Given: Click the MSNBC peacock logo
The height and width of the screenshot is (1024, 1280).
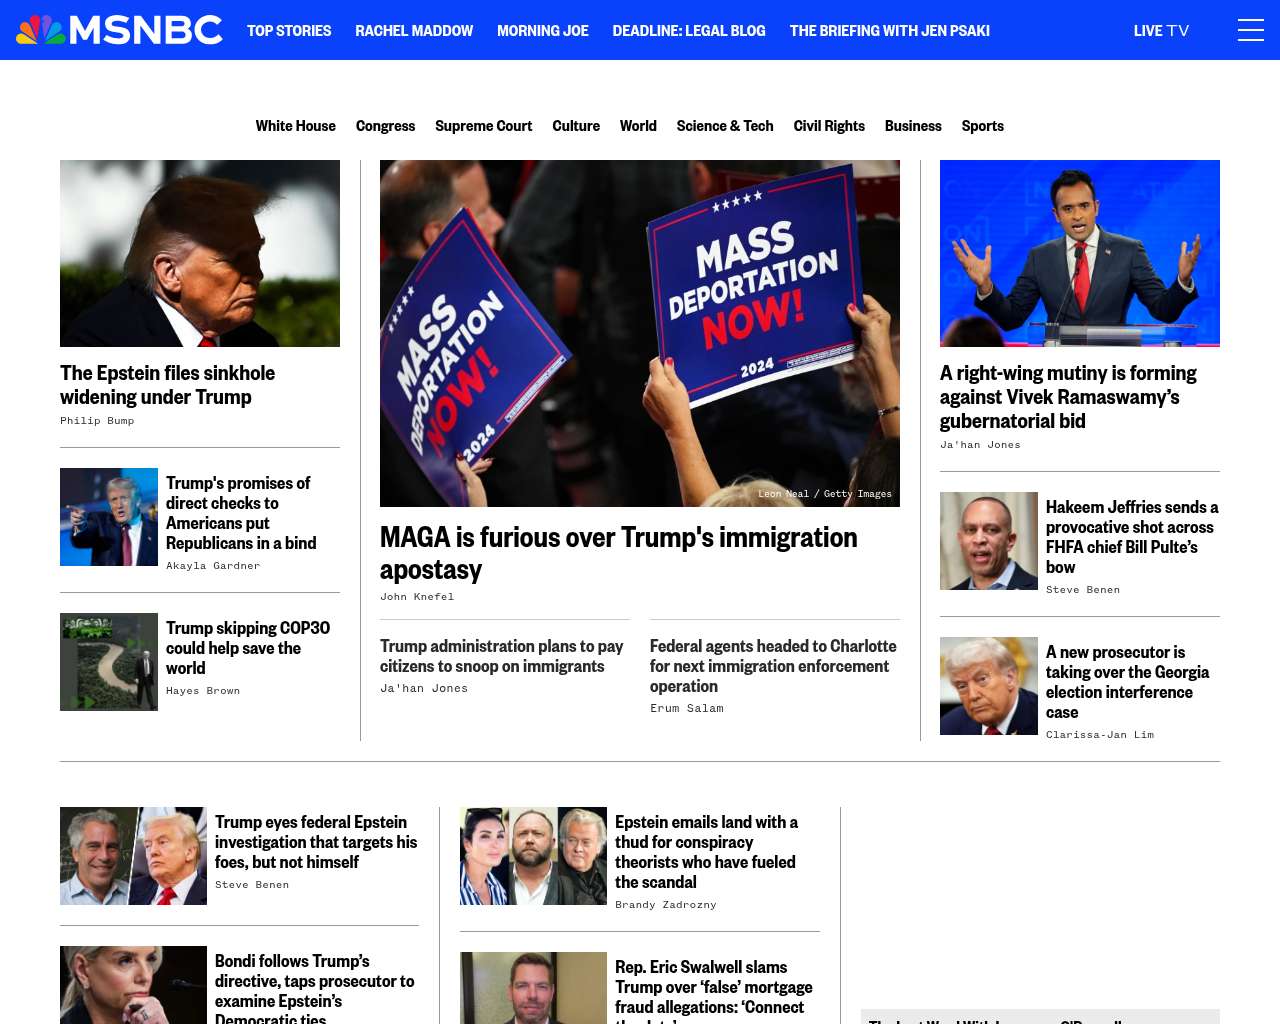Looking at the screenshot, I should pyautogui.click(x=119, y=30).
